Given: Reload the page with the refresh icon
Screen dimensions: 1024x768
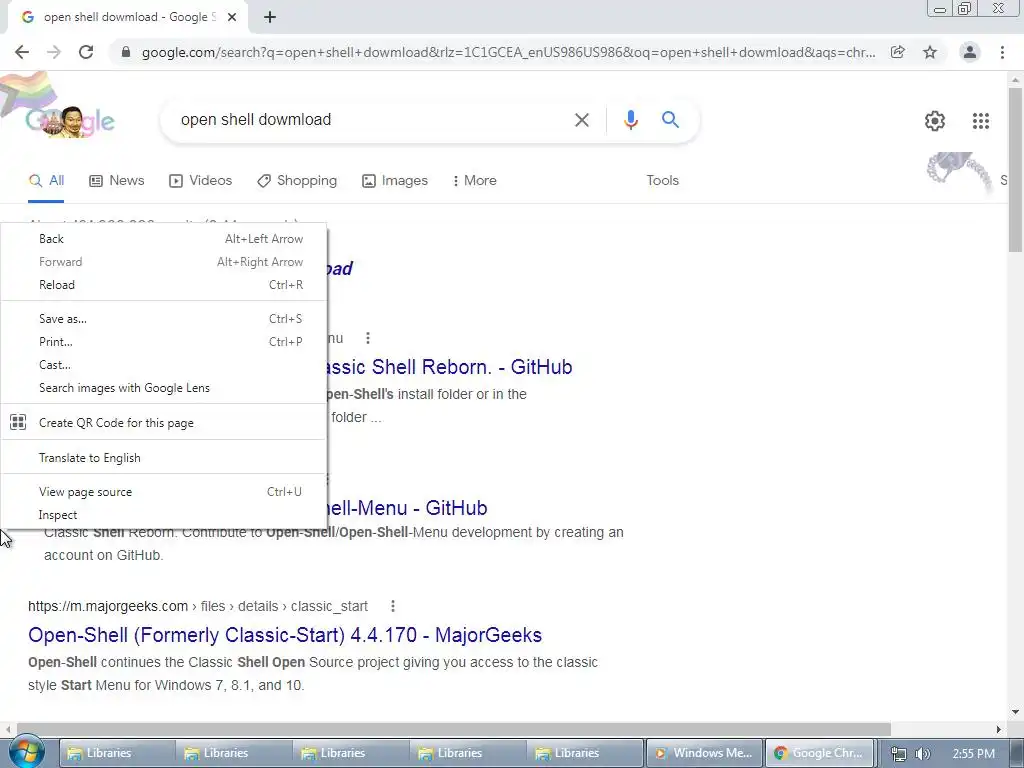Looking at the screenshot, I should (x=86, y=52).
